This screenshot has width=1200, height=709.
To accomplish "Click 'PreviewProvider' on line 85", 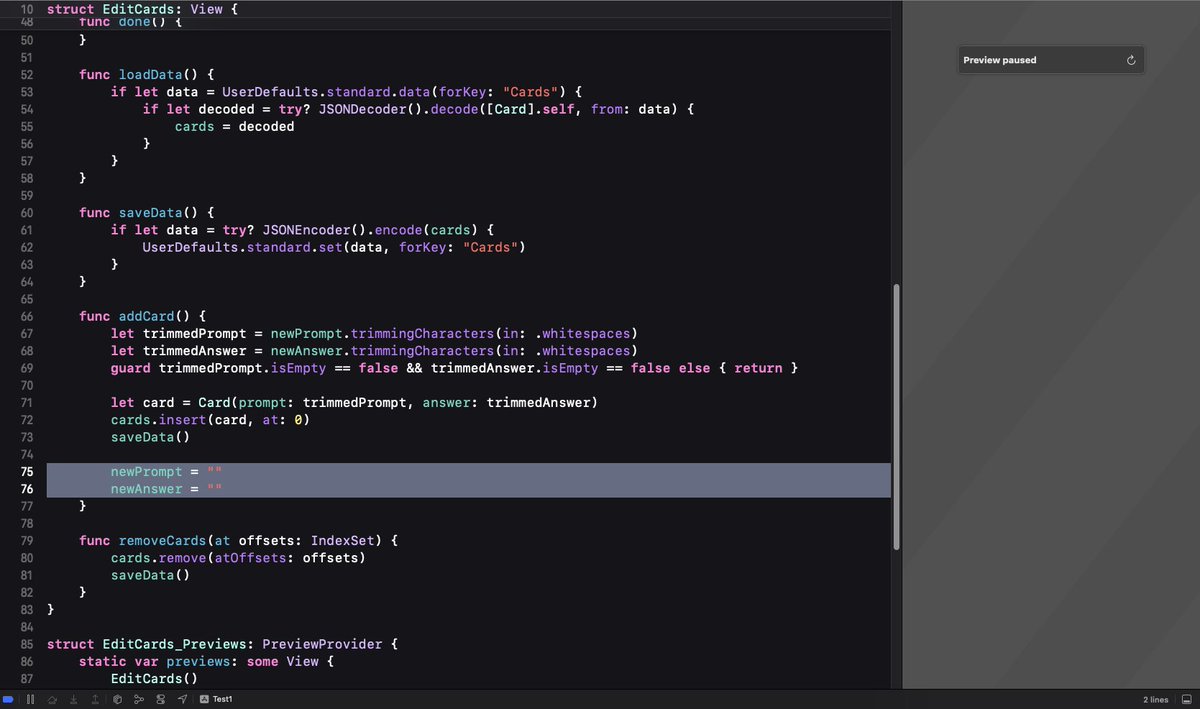I will pos(323,644).
